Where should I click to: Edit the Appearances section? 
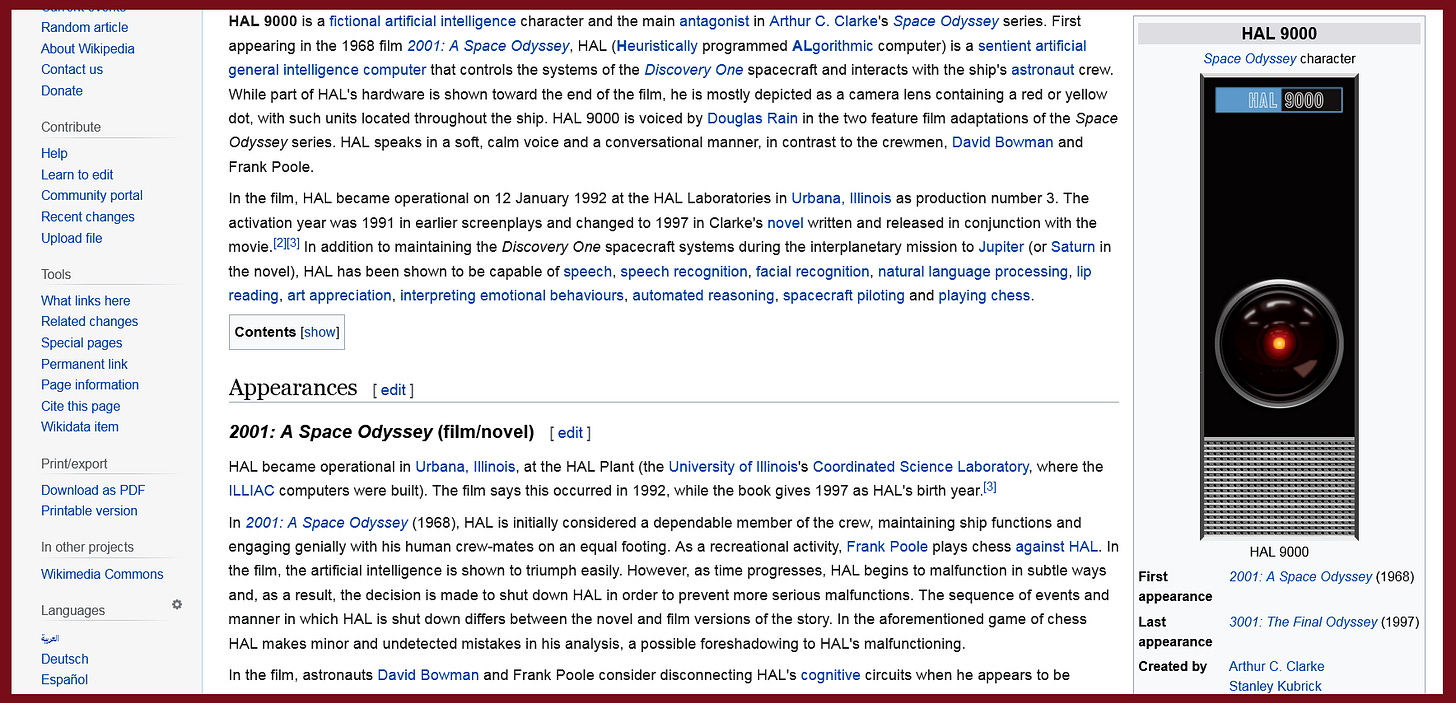pyautogui.click(x=393, y=390)
